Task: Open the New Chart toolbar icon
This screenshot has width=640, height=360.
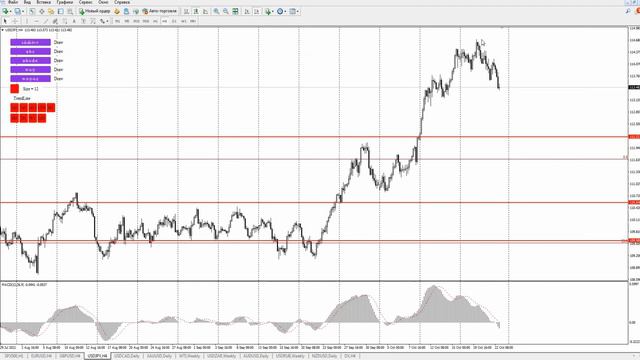Action: point(5,11)
